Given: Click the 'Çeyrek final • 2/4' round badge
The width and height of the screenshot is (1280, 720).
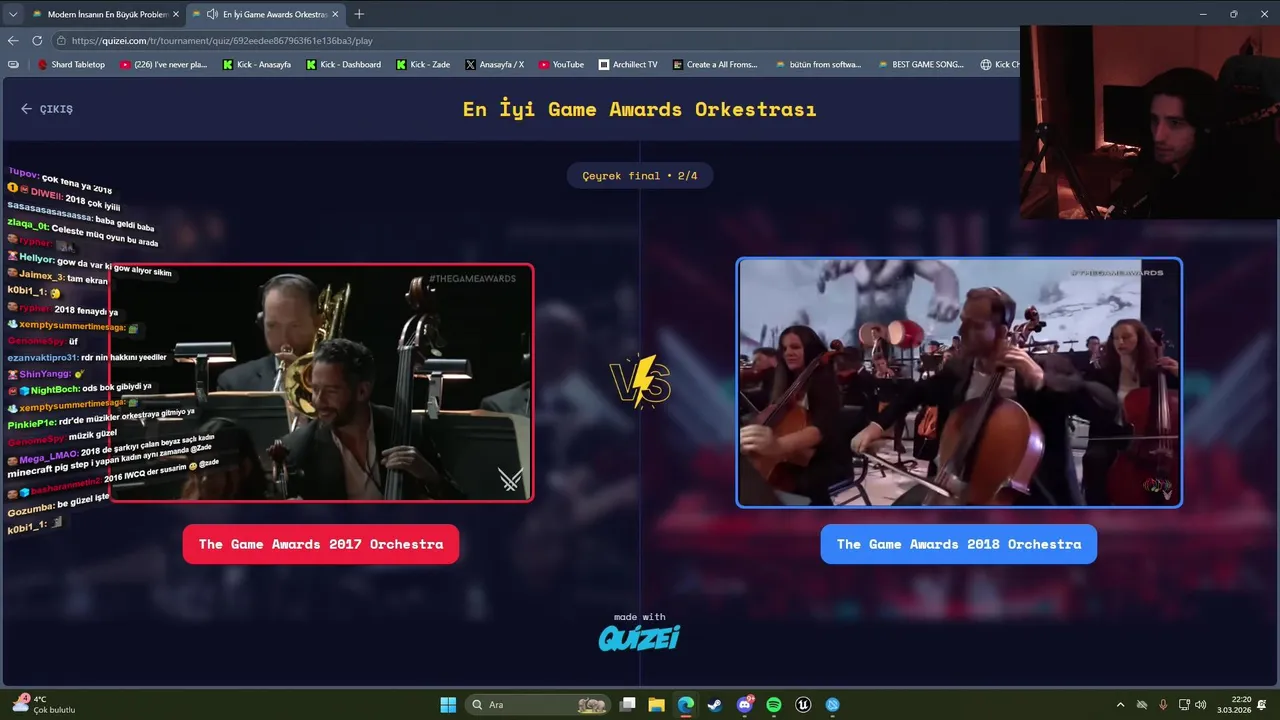Looking at the screenshot, I should click(640, 176).
